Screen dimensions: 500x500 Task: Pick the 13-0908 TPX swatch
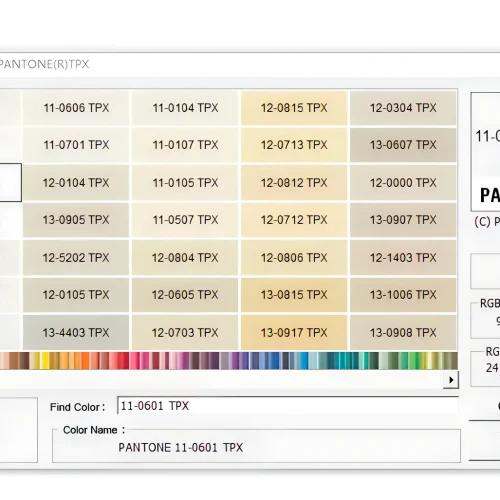click(403, 333)
